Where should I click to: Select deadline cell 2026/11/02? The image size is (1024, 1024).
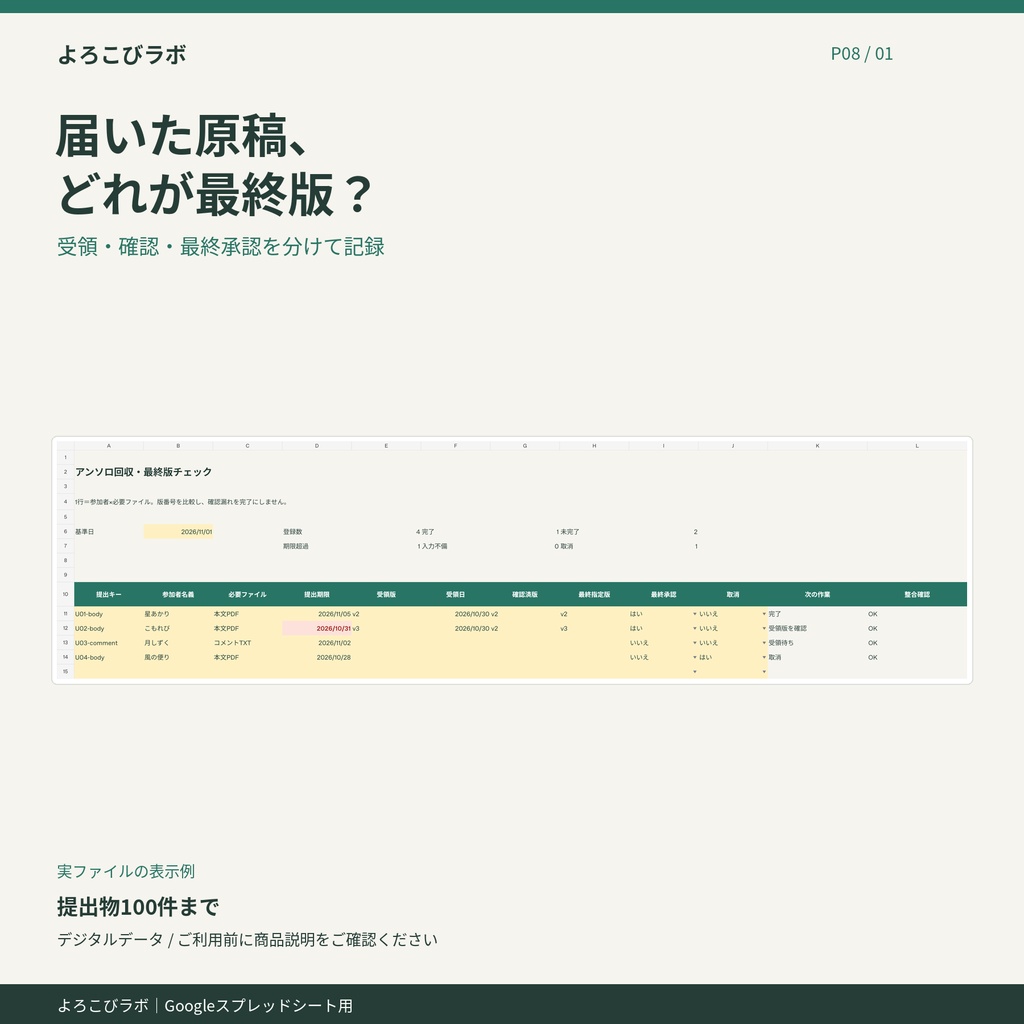click(317, 643)
